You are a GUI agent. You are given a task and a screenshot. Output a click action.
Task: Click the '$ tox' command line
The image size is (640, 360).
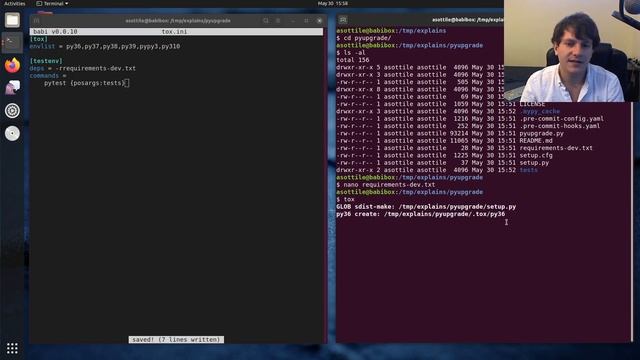345,200
